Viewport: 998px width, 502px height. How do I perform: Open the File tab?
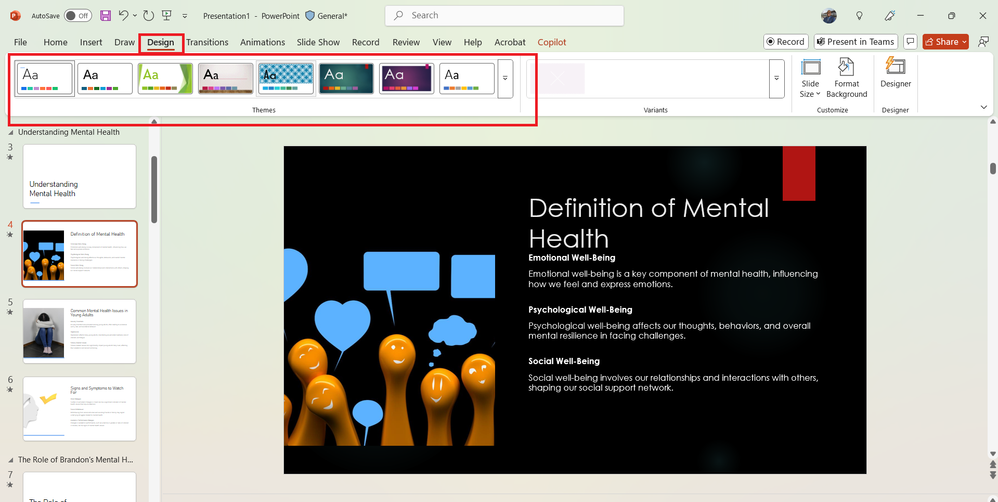click(20, 42)
